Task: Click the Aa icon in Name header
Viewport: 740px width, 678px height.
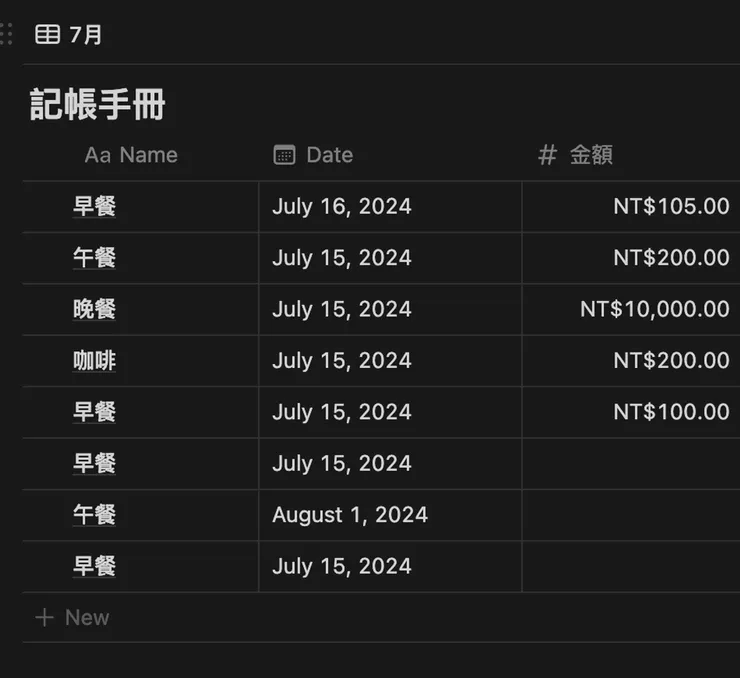Action: click(x=97, y=155)
